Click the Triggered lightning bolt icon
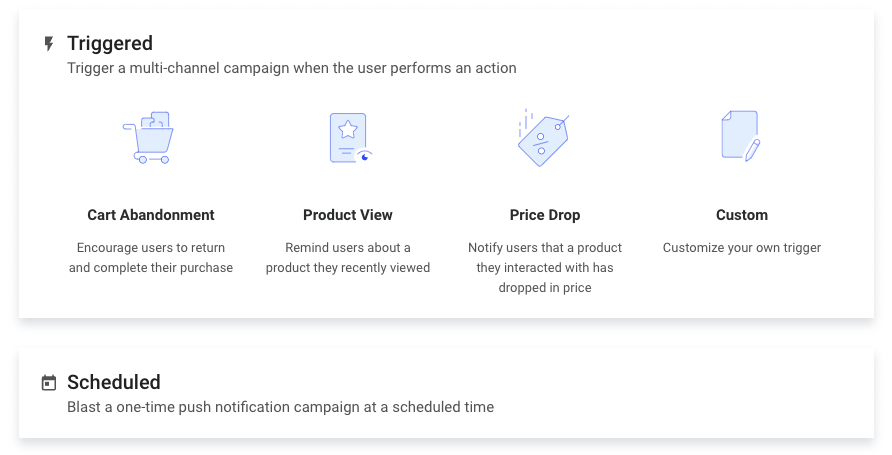Viewport: 892px width, 455px height. click(x=49, y=44)
